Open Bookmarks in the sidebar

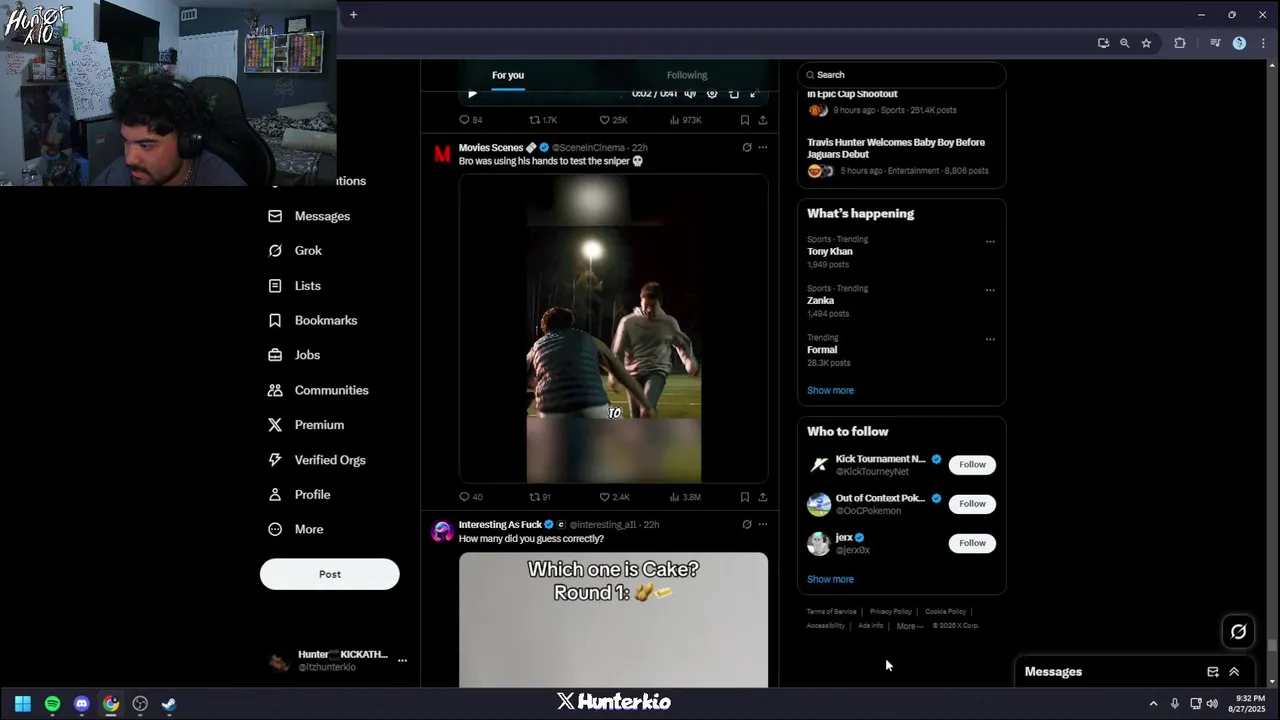point(312,320)
